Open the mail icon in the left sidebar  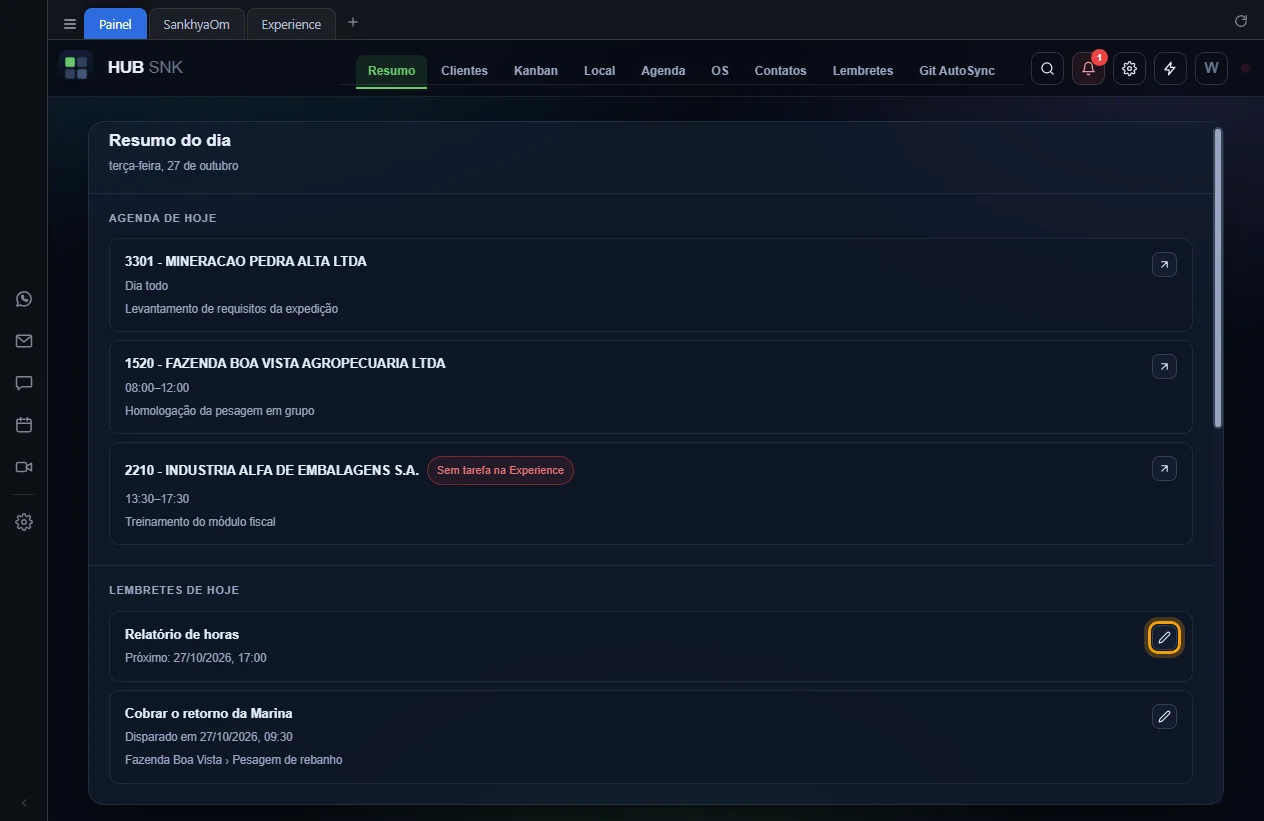tap(24, 341)
